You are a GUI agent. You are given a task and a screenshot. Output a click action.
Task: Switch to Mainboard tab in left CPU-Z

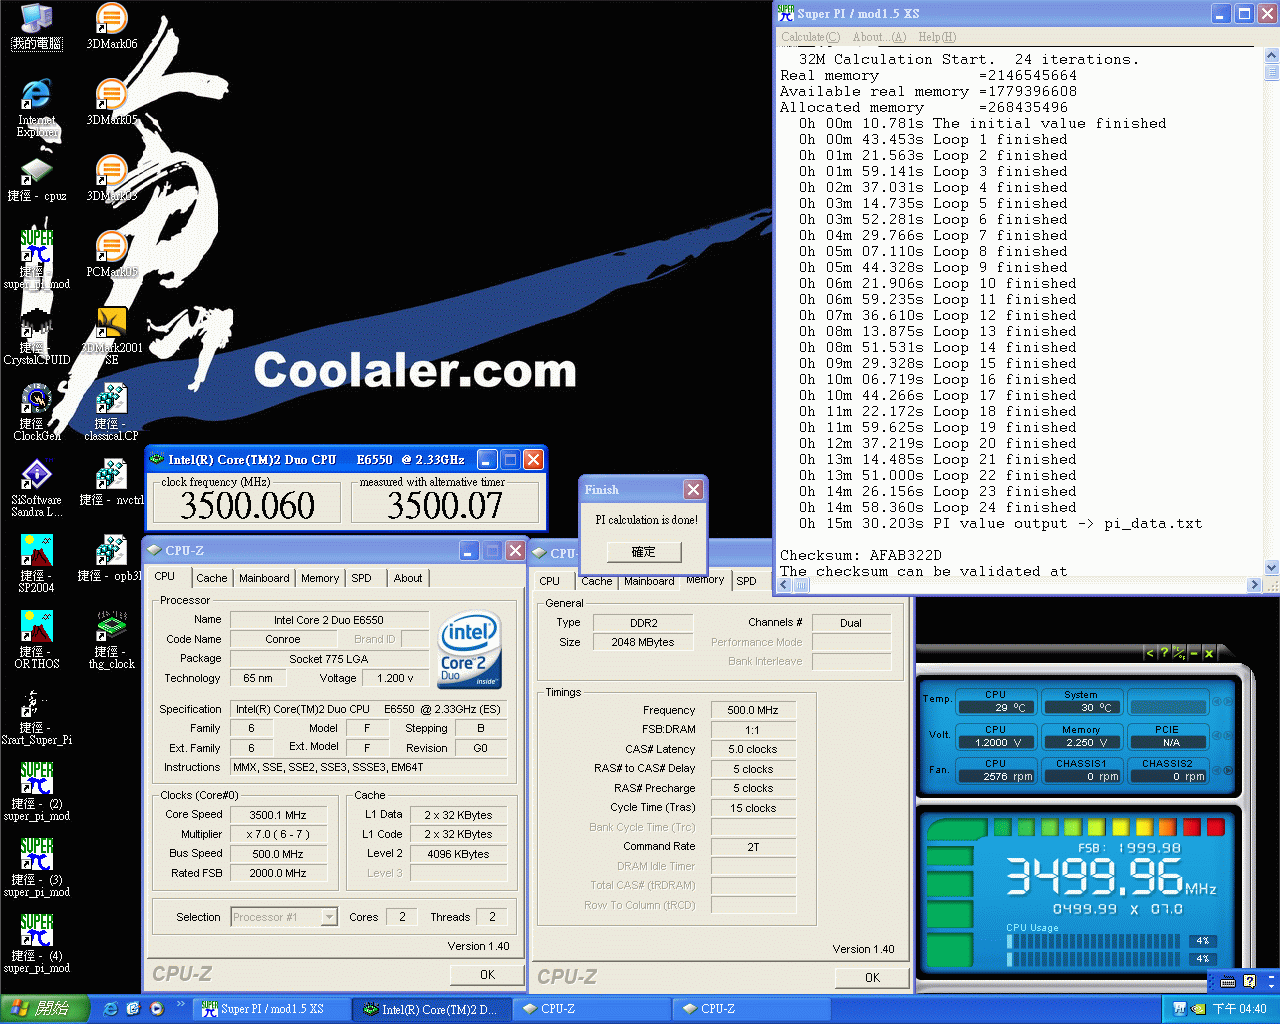click(x=264, y=578)
